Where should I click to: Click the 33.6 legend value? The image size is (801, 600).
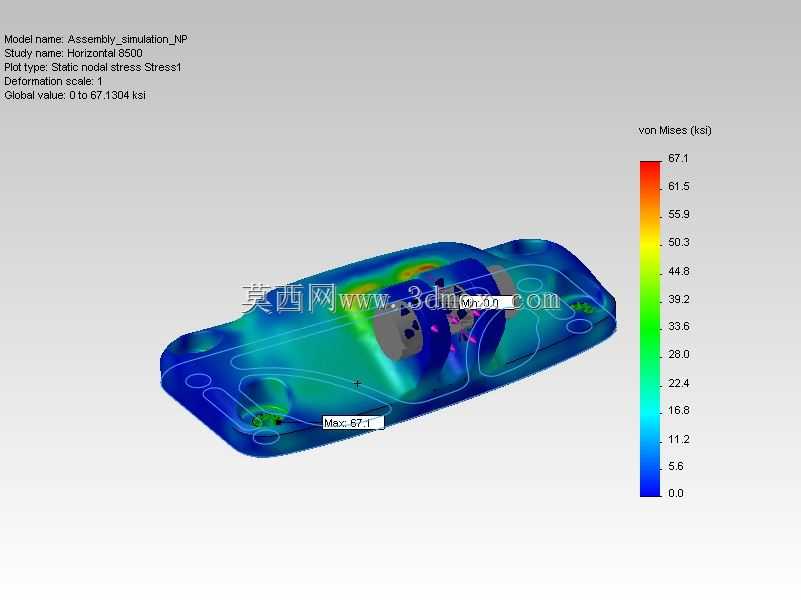coord(679,326)
